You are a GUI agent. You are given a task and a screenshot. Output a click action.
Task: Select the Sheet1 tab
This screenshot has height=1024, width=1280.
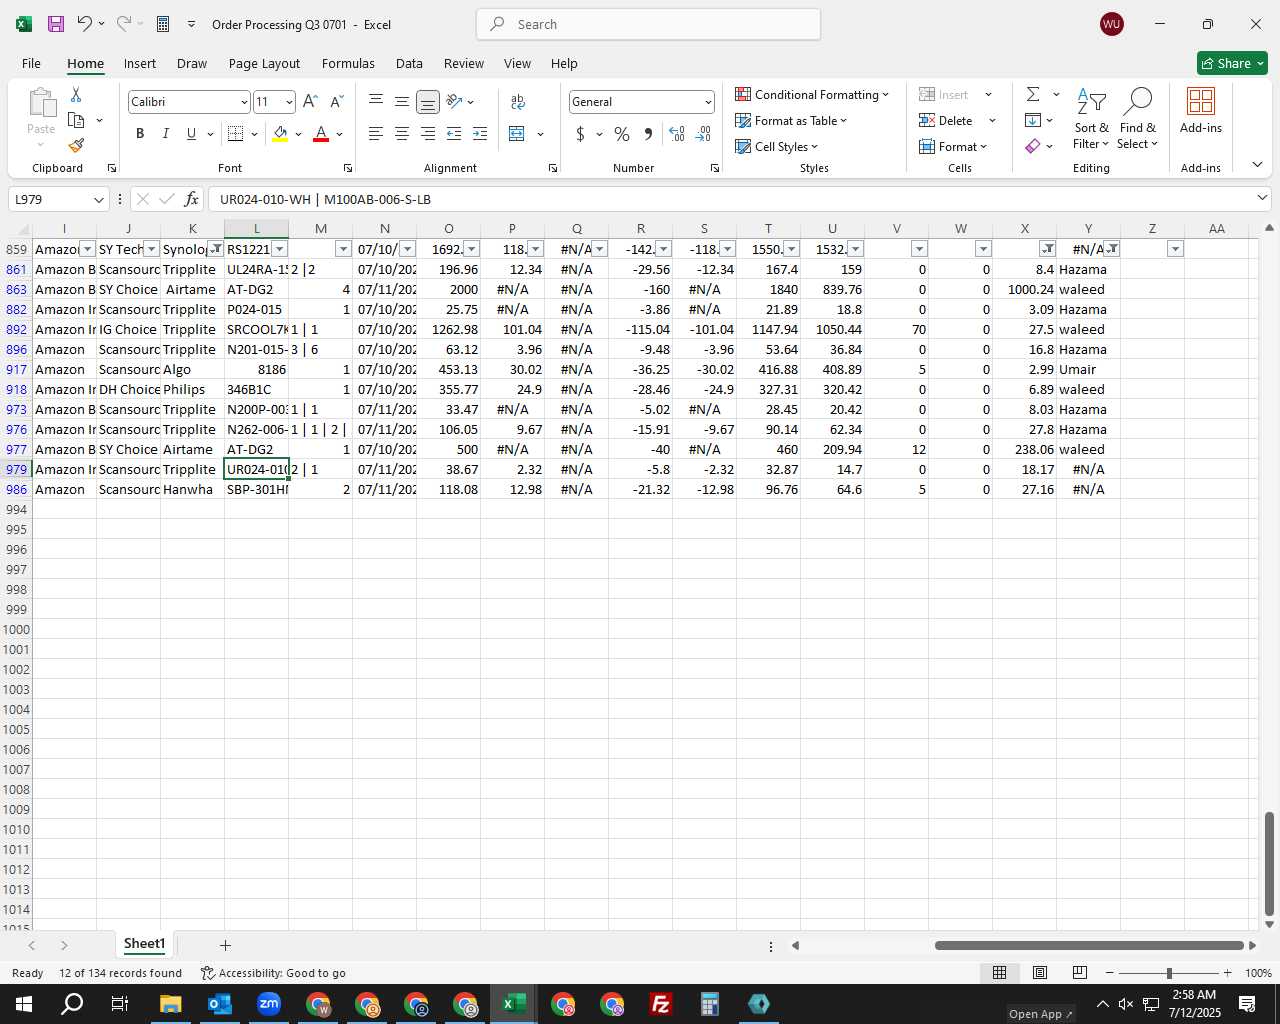[144, 944]
